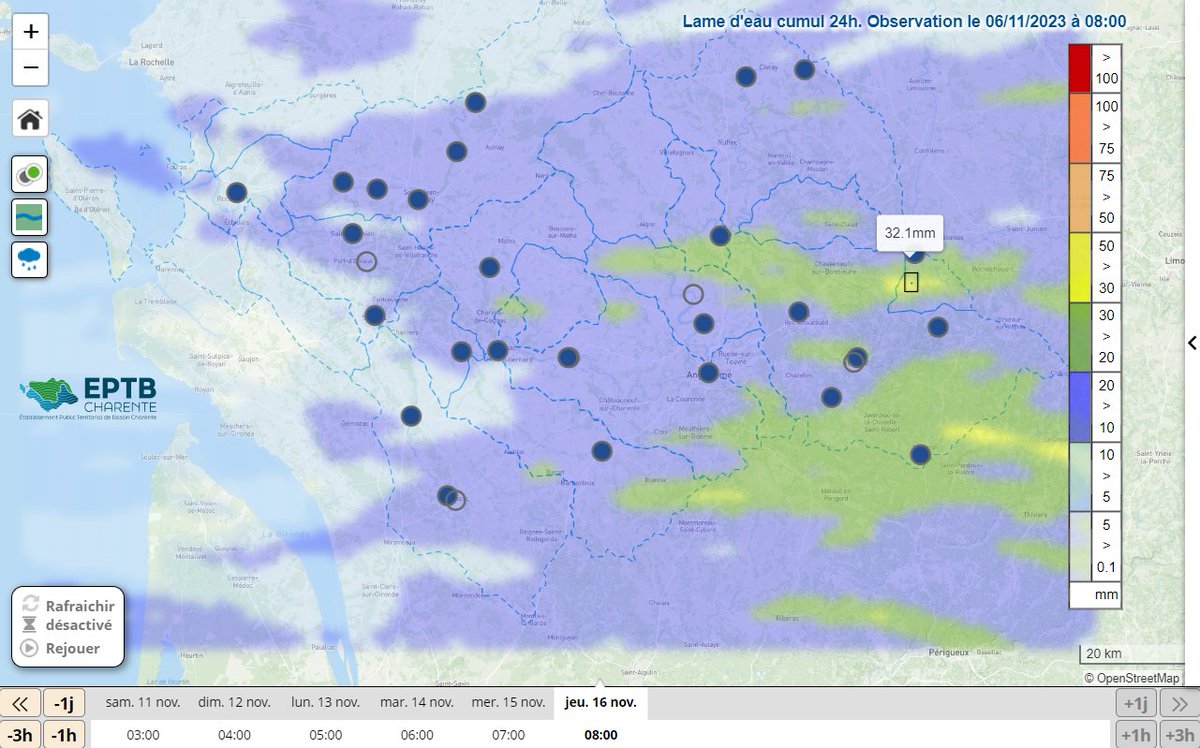Select the 'jeu. 16 nov.' date tab
The width and height of the screenshot is (1200, 748).
[601, 702]
